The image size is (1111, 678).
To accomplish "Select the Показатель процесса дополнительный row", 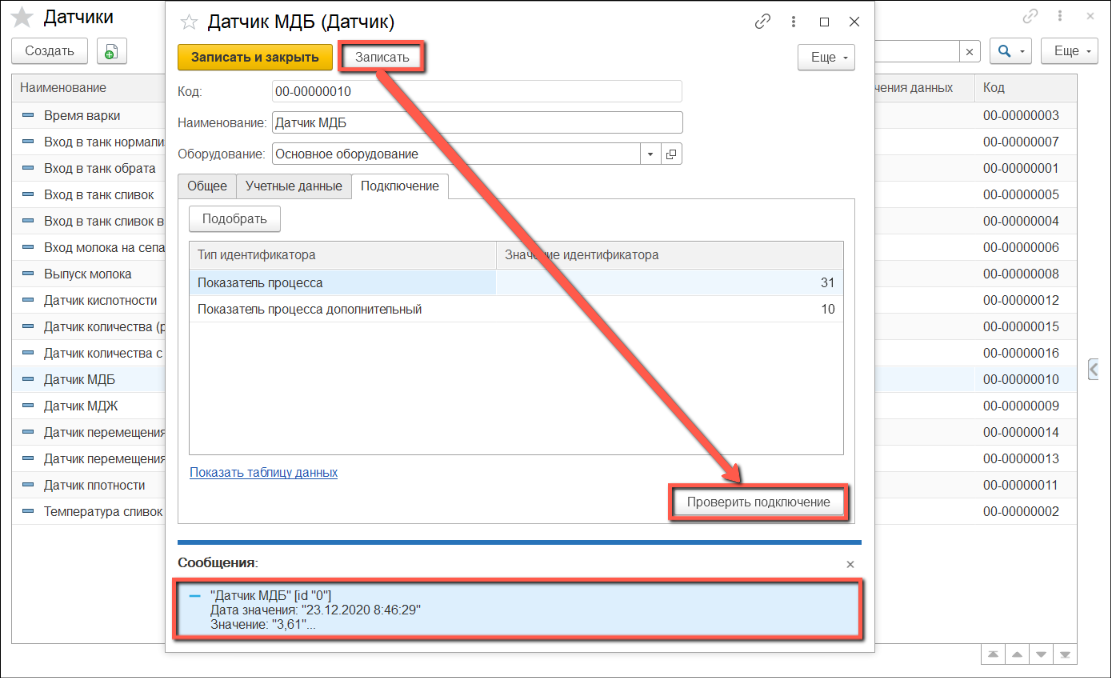I will (x=310, y=310).
